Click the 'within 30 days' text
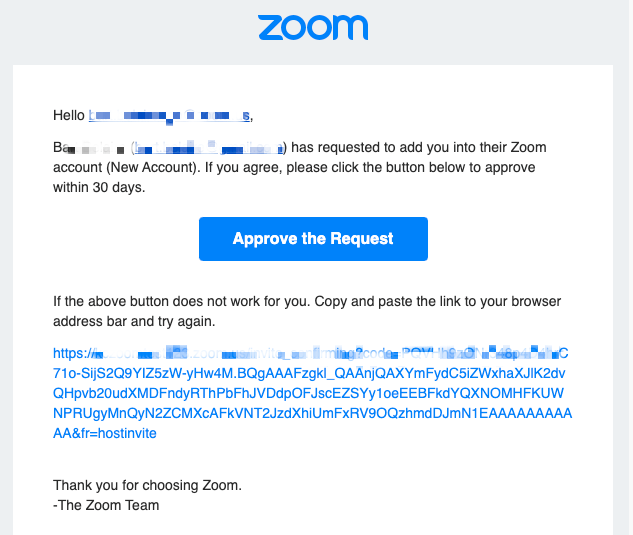Viewport: 633px width, 535px height. 99,187
